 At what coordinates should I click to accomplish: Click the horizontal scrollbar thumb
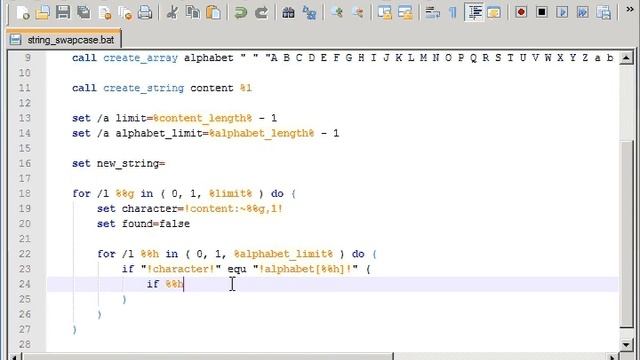pos(208,357)
